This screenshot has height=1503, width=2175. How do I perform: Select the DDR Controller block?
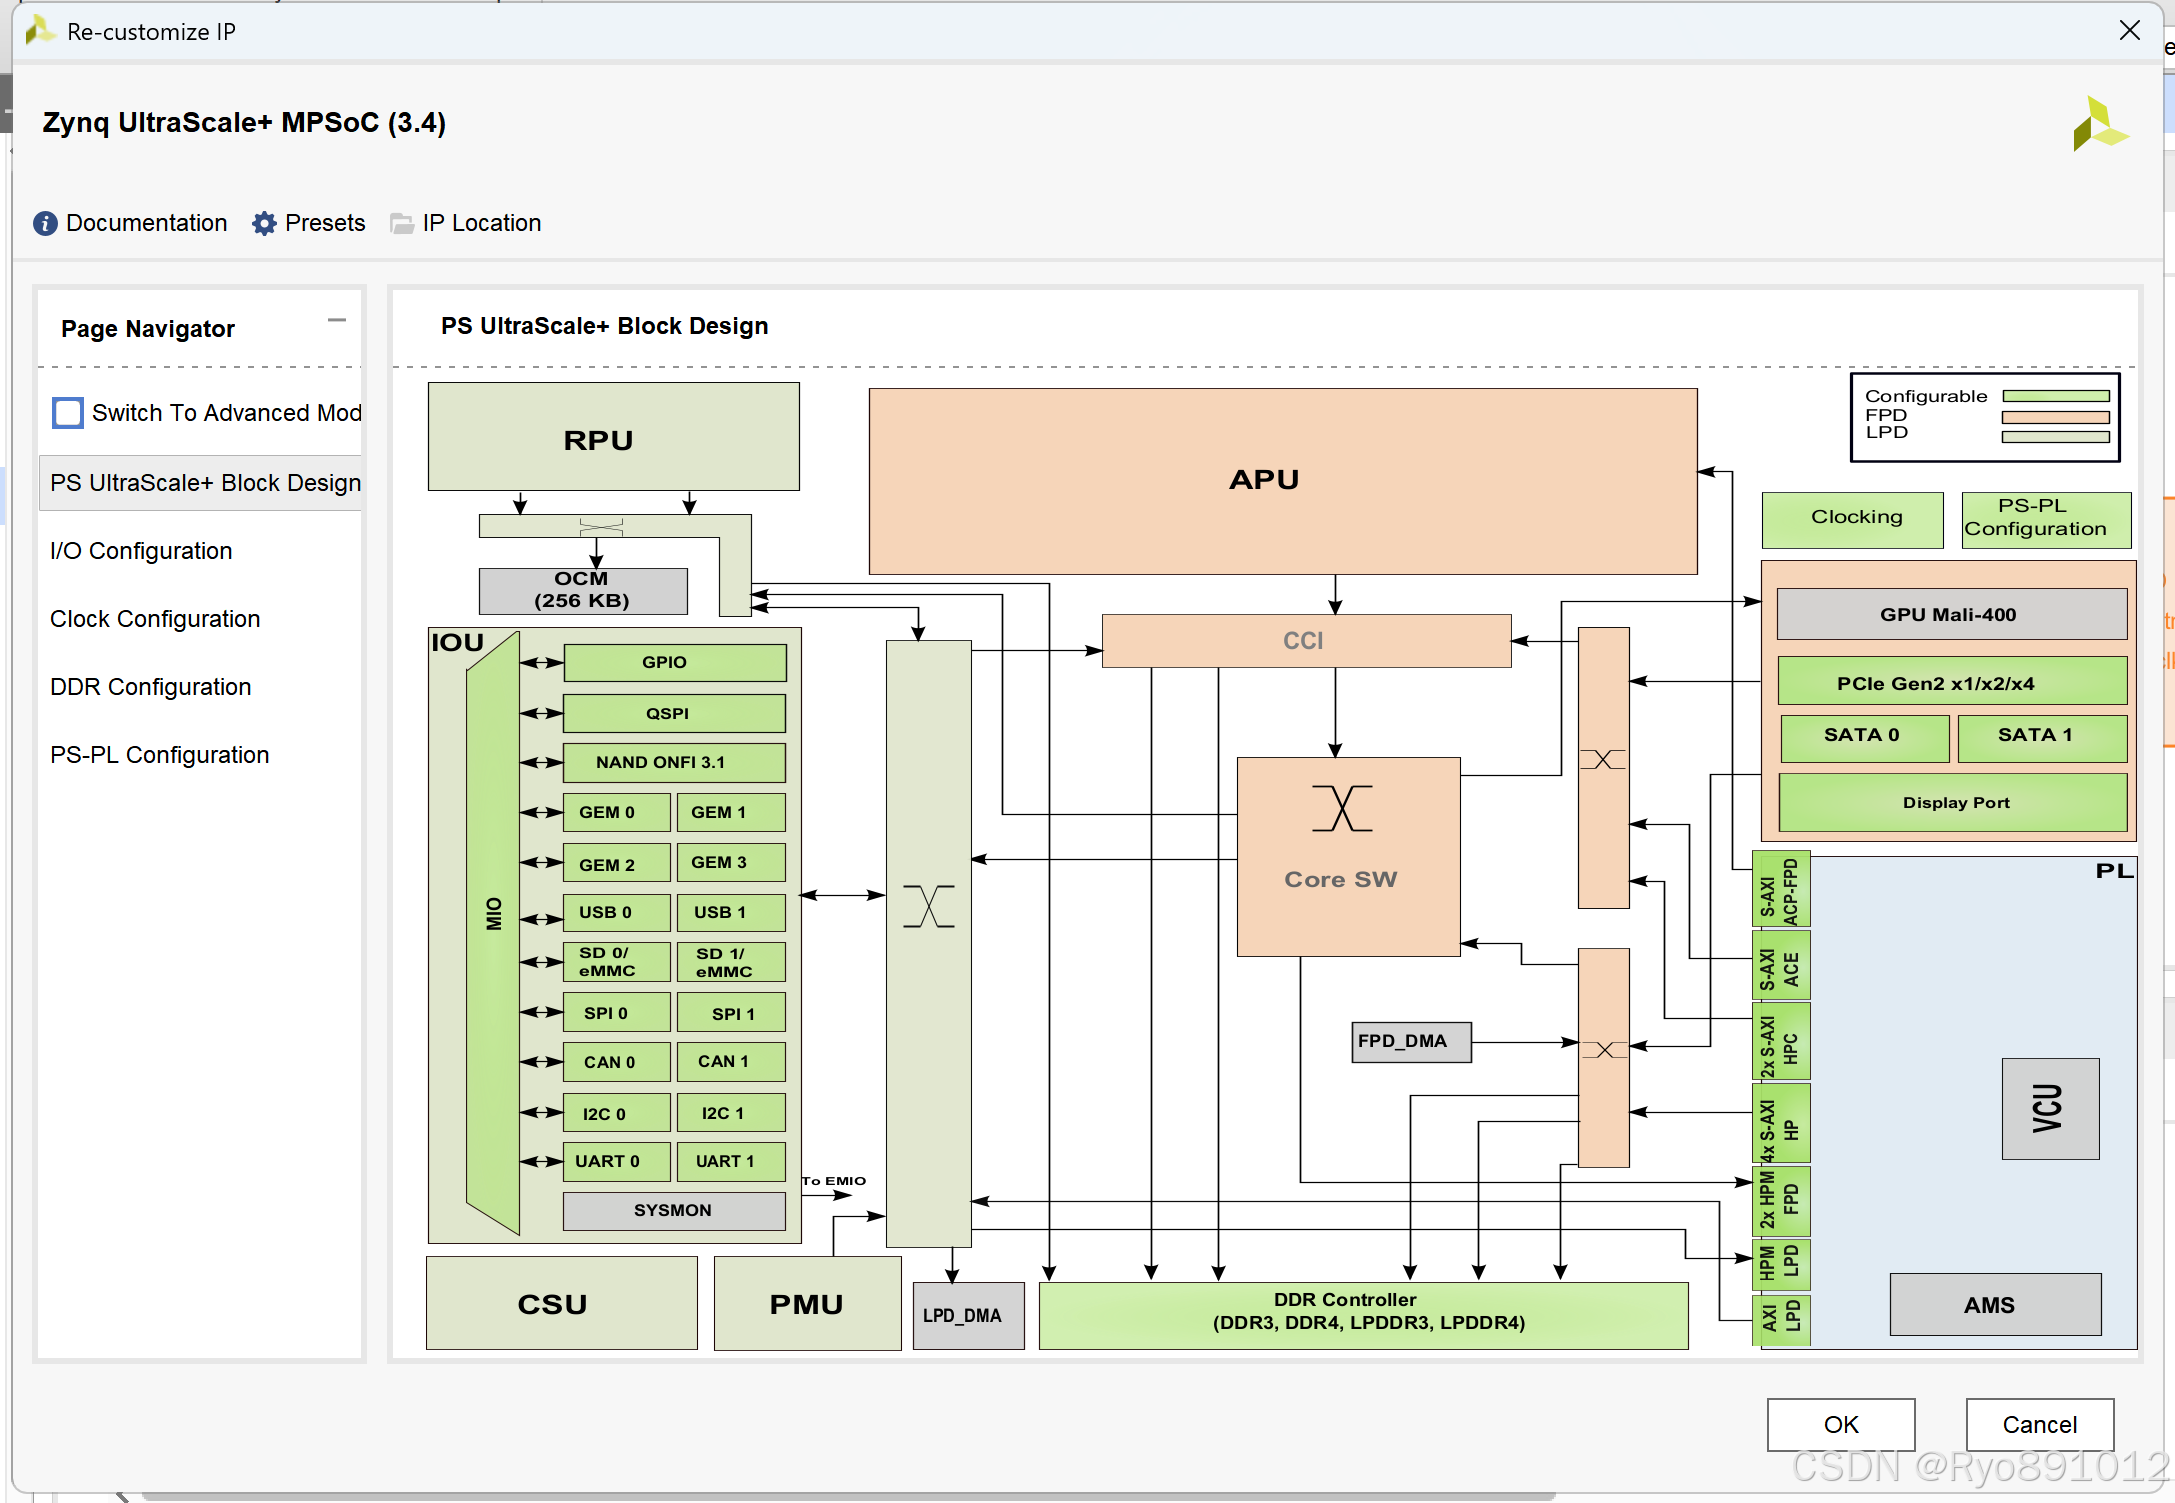click(1363, 1314)
